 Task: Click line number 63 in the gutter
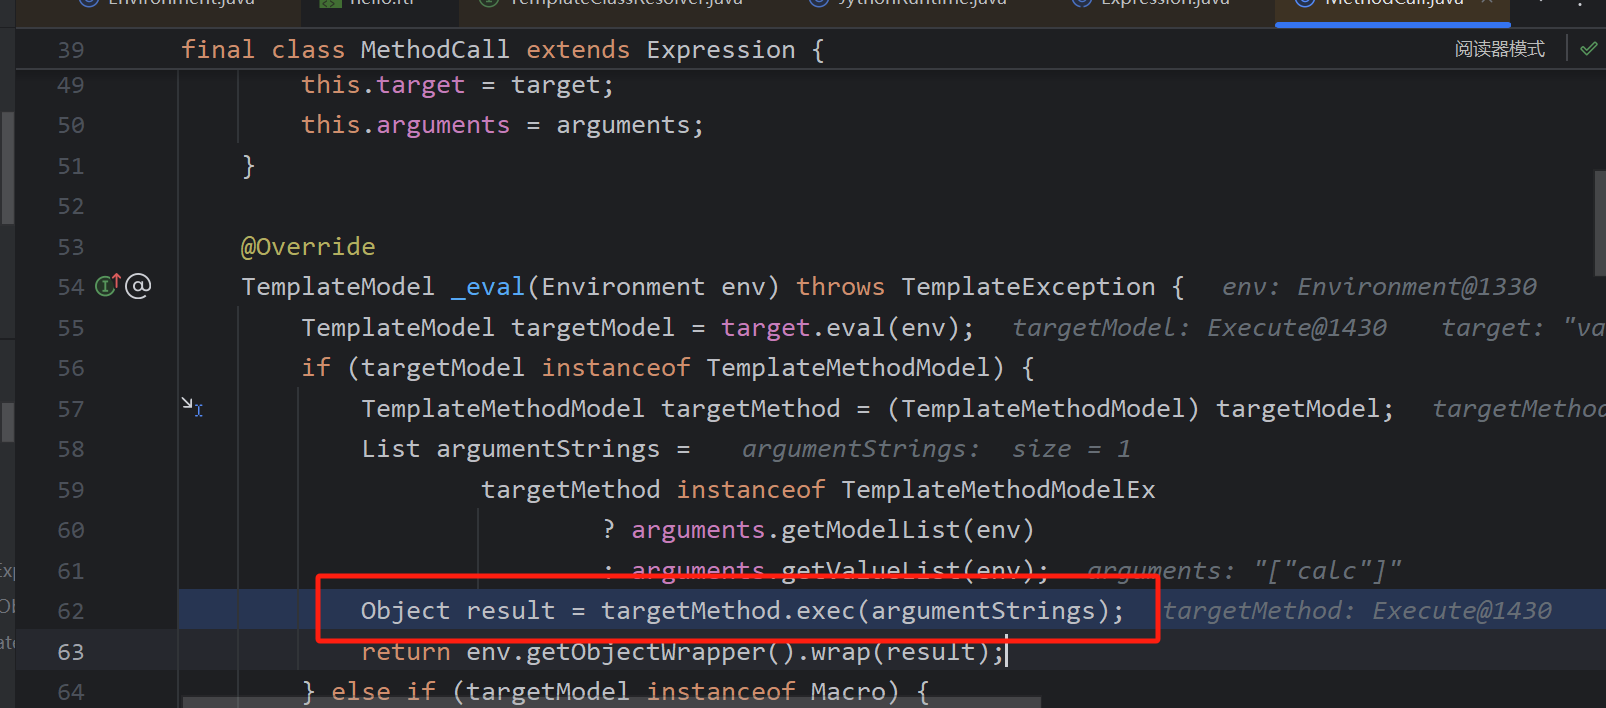[x=71, y=652]
